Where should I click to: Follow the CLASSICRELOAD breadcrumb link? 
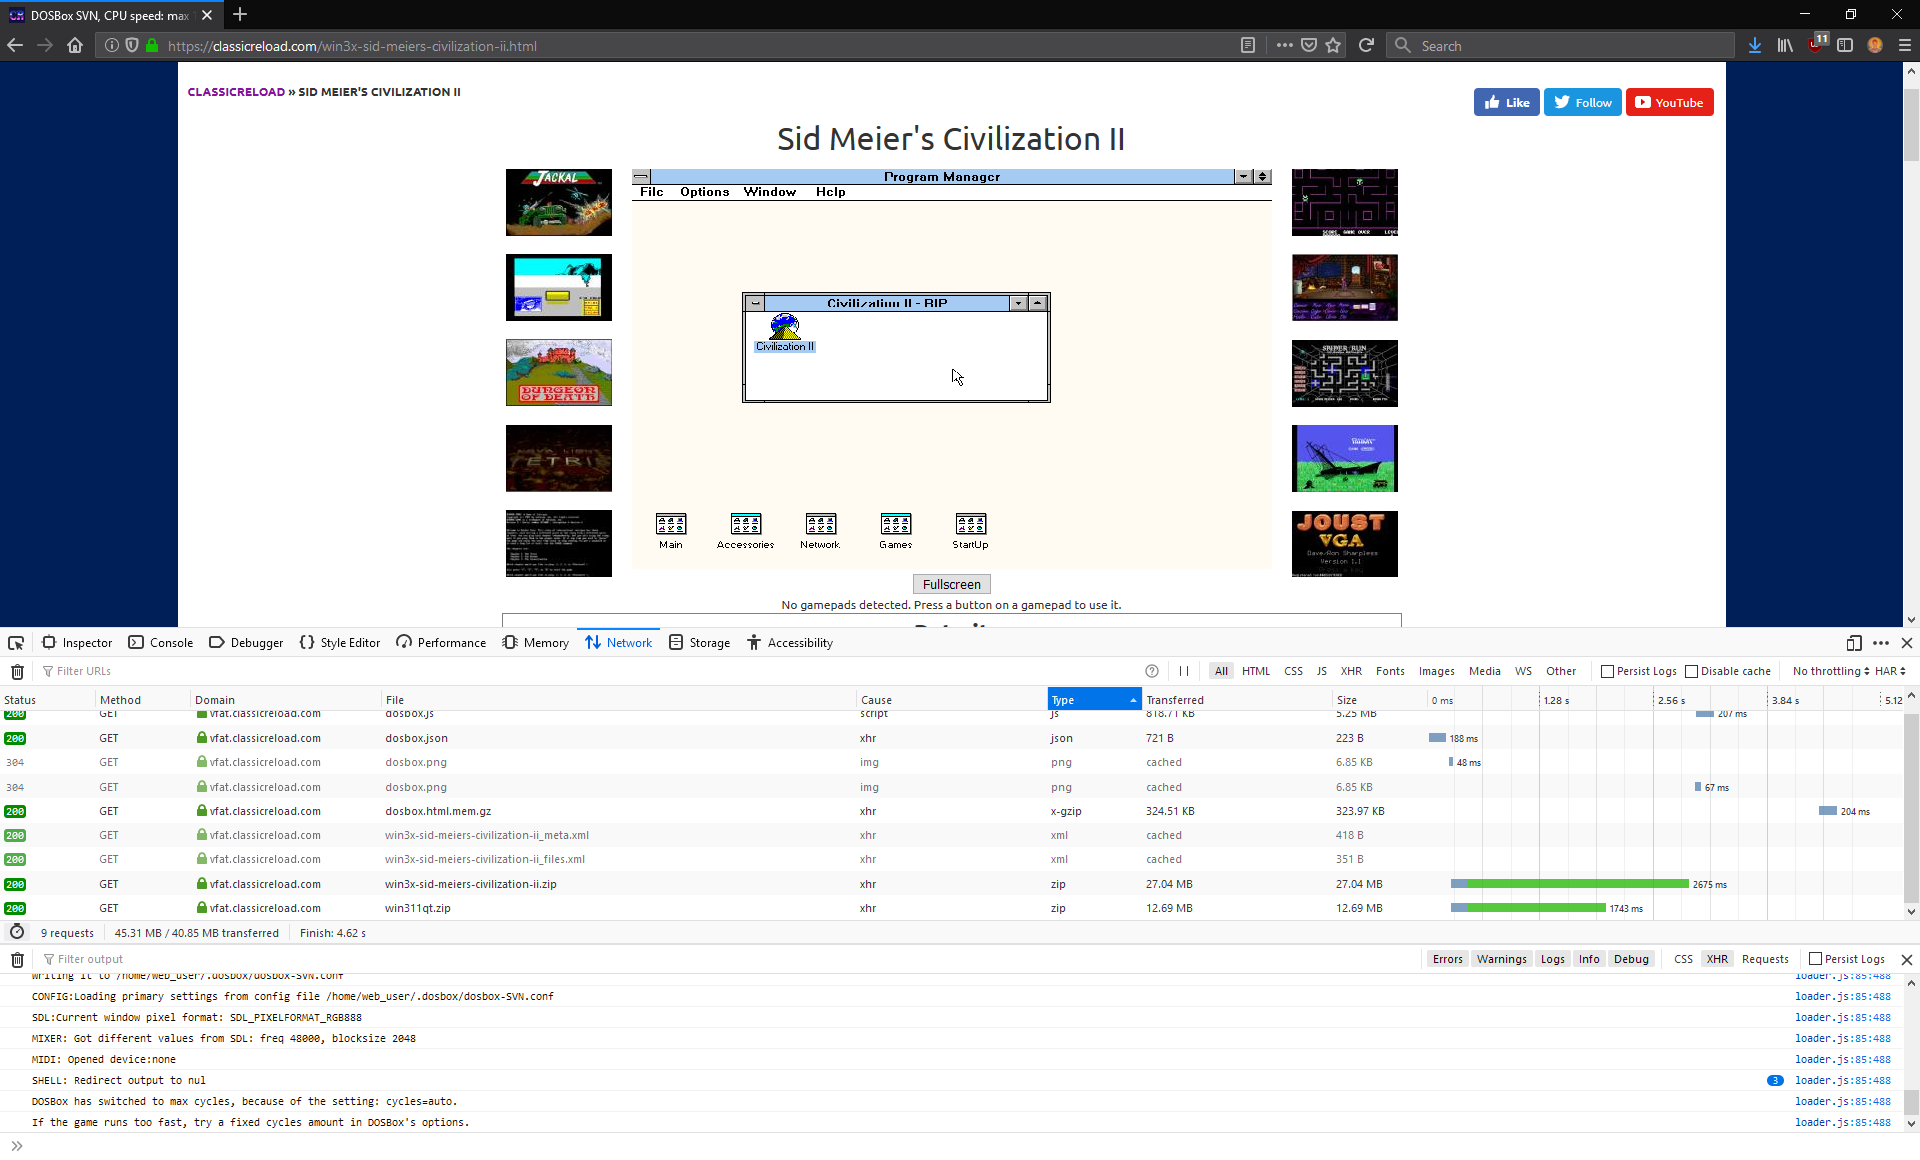coord(236,92)
